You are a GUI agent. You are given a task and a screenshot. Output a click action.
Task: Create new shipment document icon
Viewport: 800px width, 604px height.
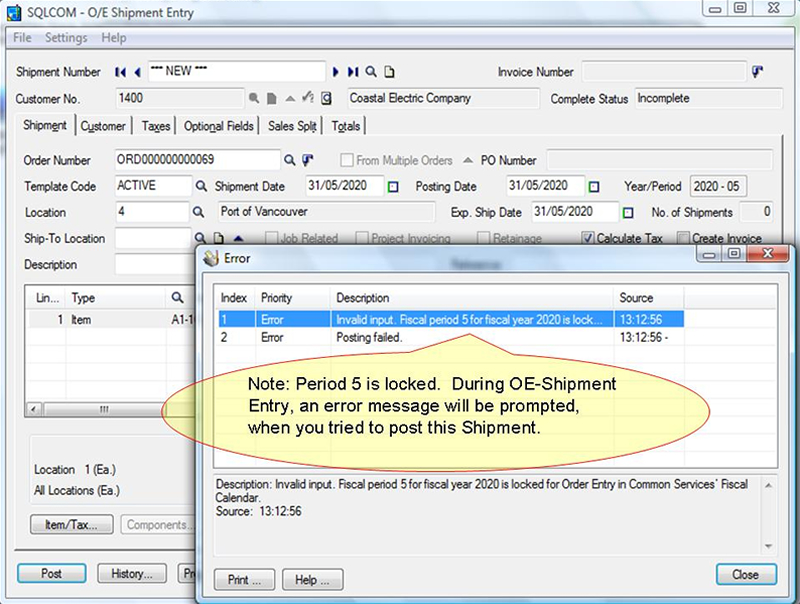pos(389,72)
